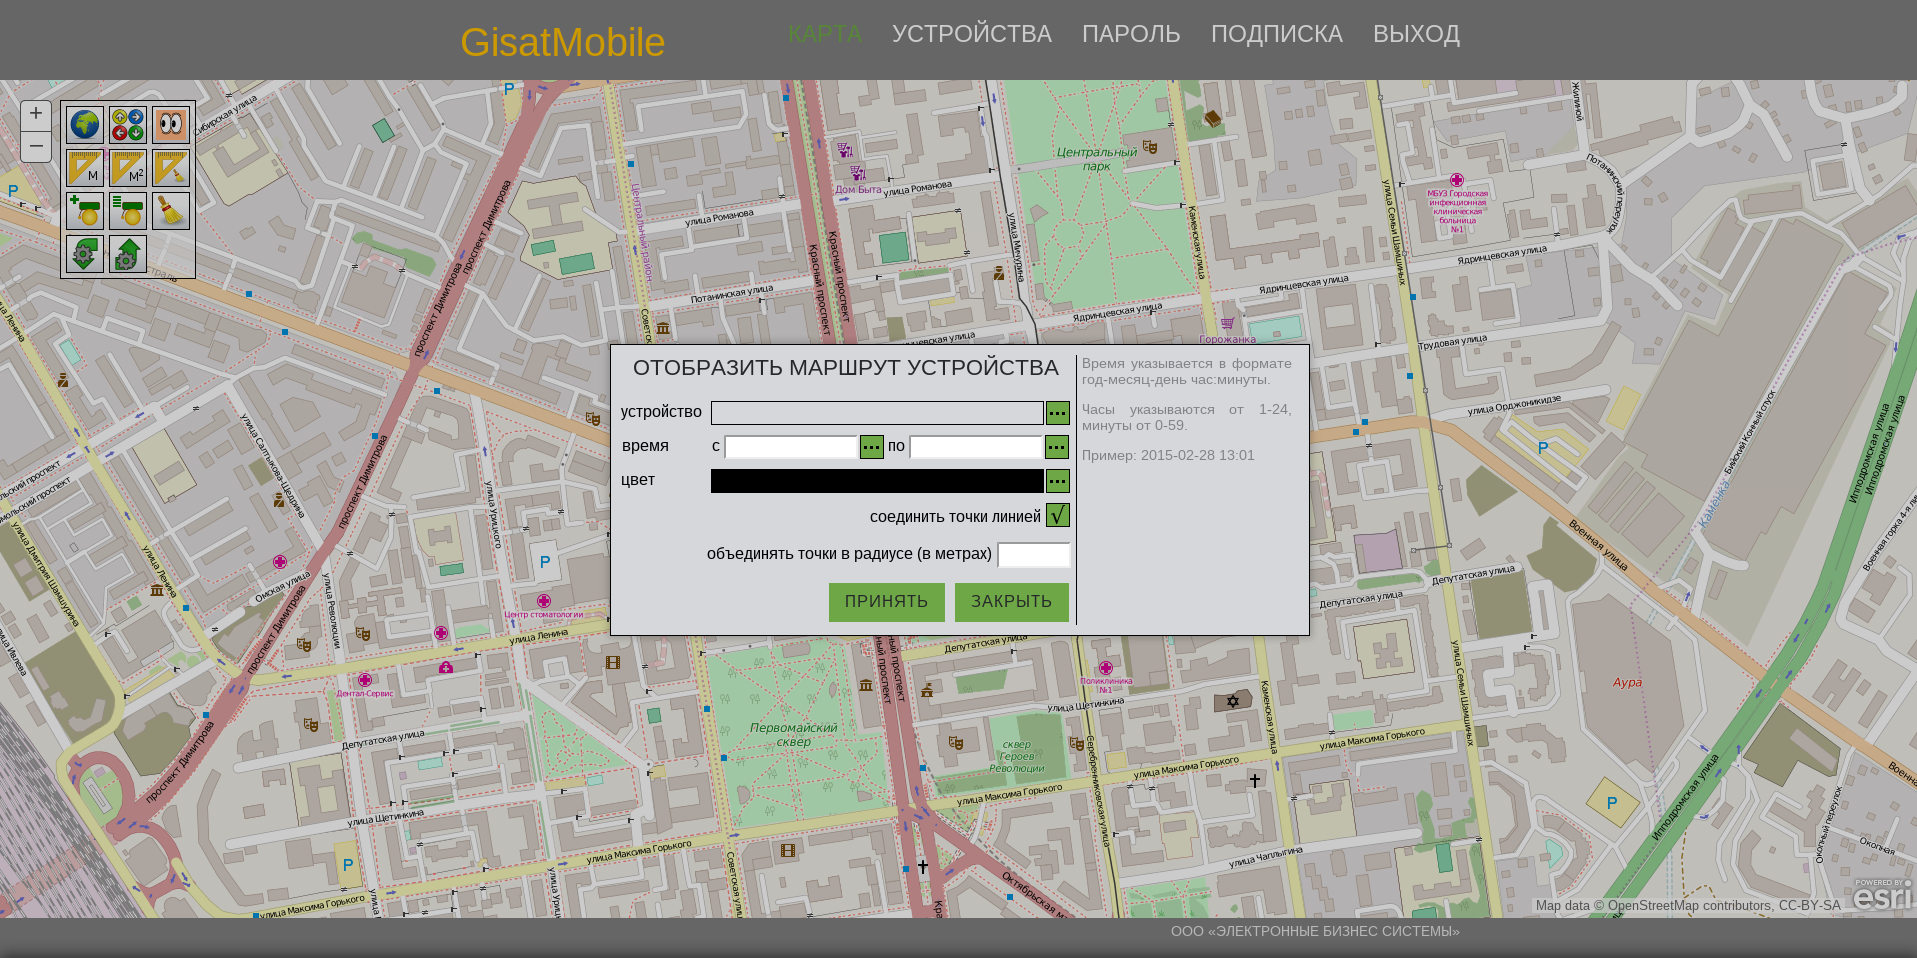Click the ruler with broom clear-measurements icon
Viewport: 1917px width, 958px height.
(171, 168)
